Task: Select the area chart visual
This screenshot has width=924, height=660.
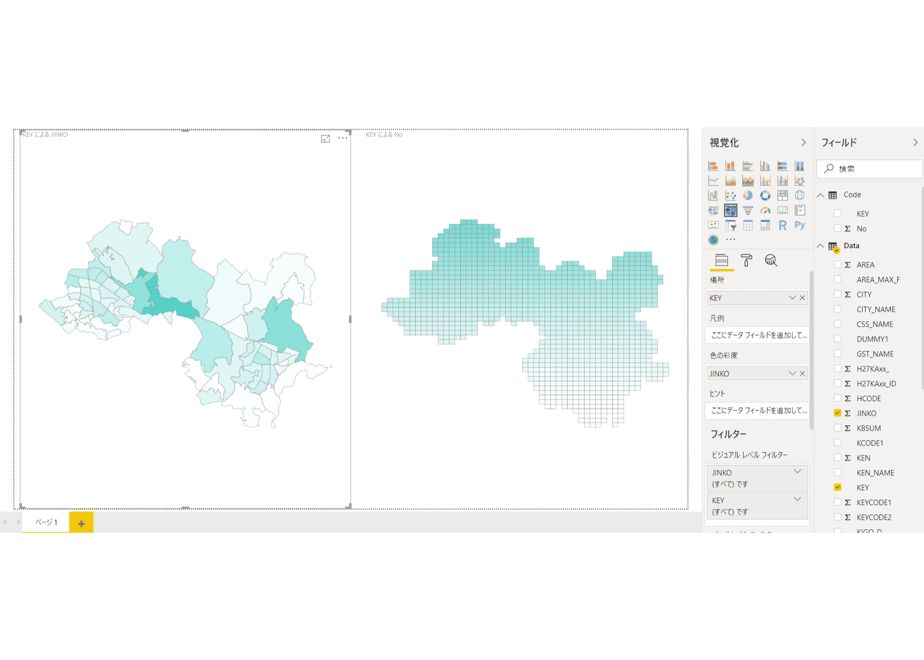Action: coord(730,180)
